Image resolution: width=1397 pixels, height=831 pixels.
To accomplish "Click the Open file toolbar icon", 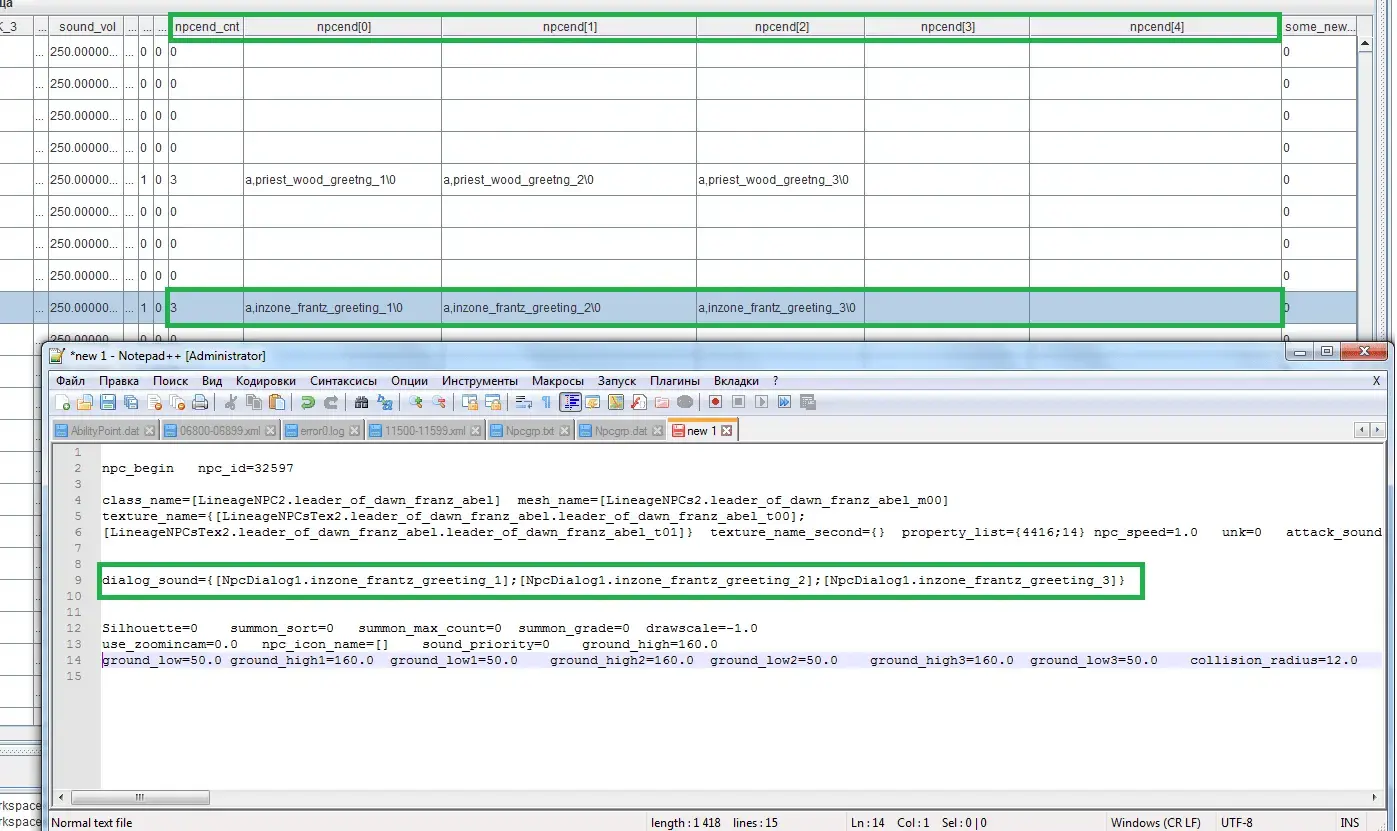I will pos(84,402).
